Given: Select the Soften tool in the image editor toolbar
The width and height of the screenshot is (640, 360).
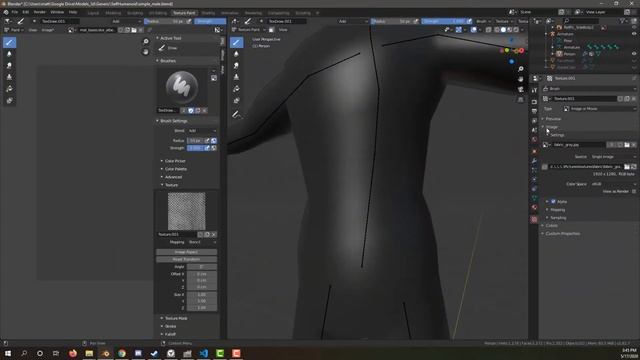Looking at the screenshot, I should [9, 54].
